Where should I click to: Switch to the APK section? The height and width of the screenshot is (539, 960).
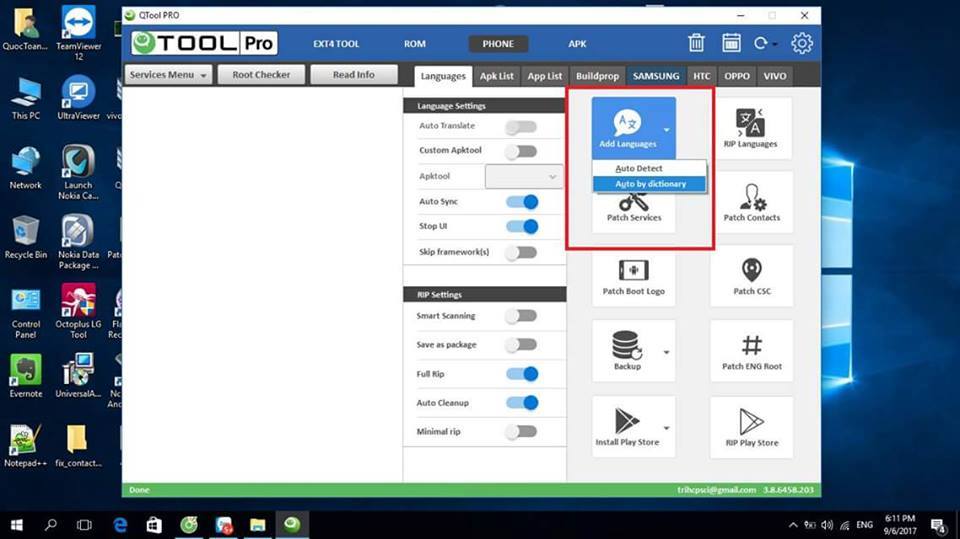[x=577, y=44]
